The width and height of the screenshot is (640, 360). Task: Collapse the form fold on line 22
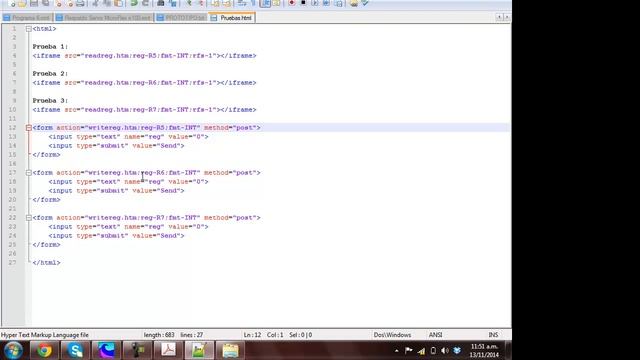point(29,218)
